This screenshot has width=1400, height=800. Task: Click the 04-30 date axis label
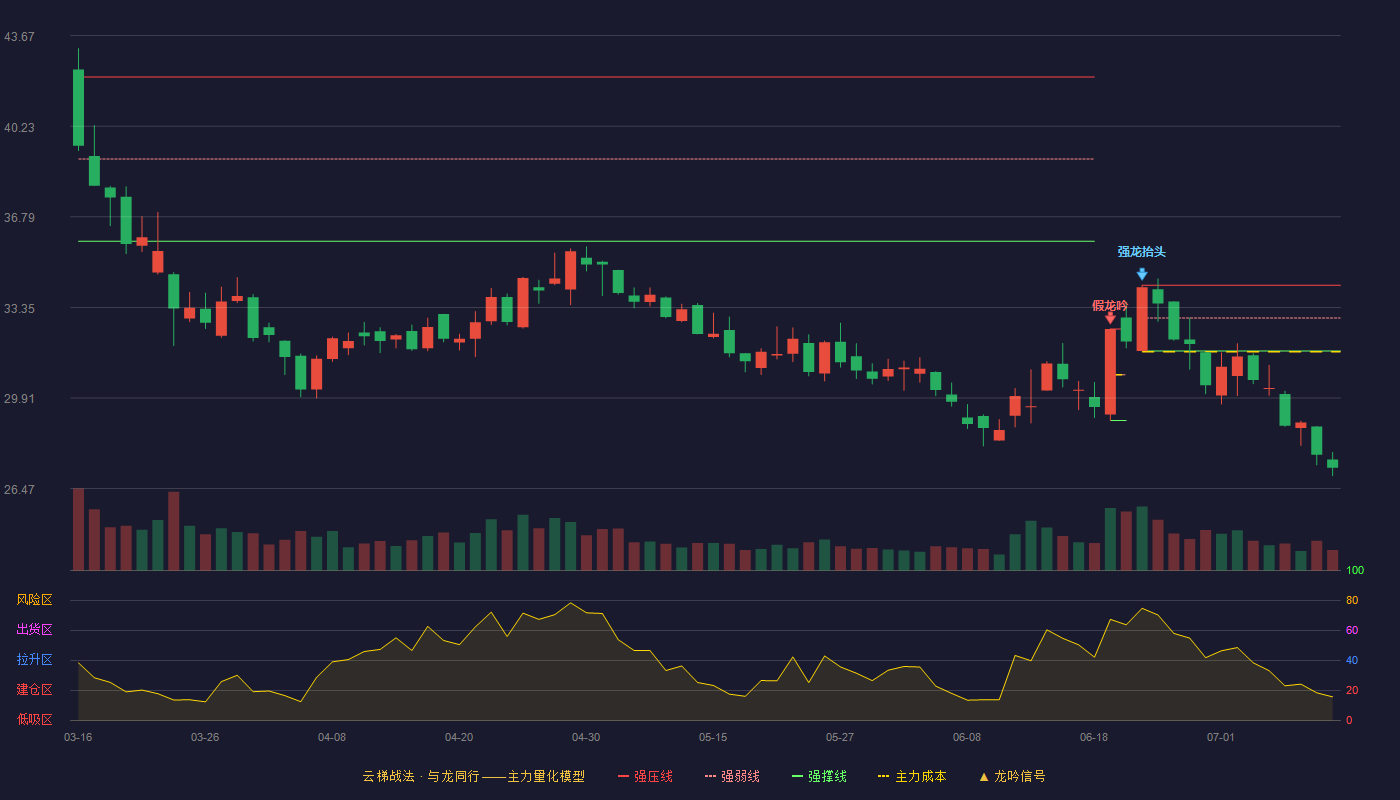tap(586, 737)
